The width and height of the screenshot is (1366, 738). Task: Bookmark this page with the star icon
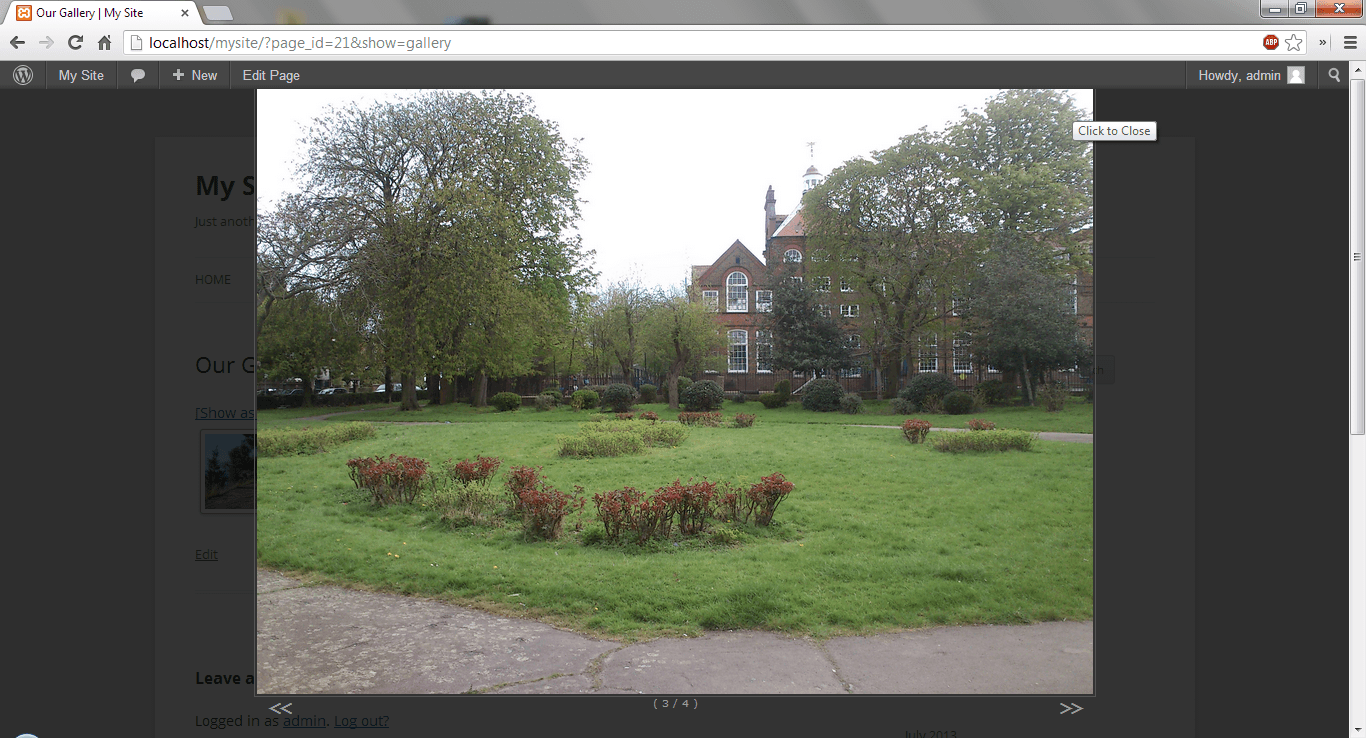tap(1294, 43)
